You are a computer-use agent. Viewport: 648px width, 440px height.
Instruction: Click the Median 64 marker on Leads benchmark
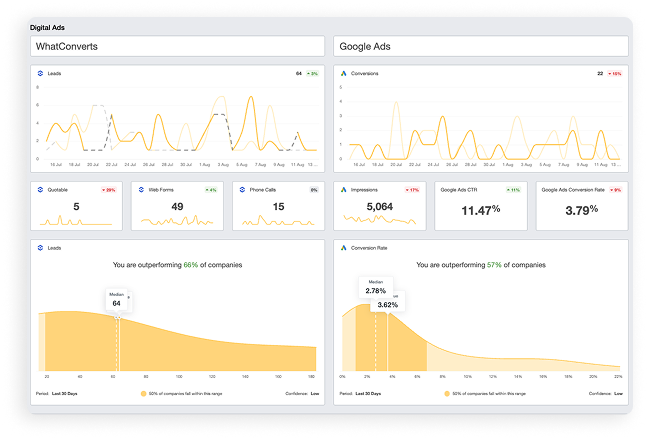(x=116, y=299)
